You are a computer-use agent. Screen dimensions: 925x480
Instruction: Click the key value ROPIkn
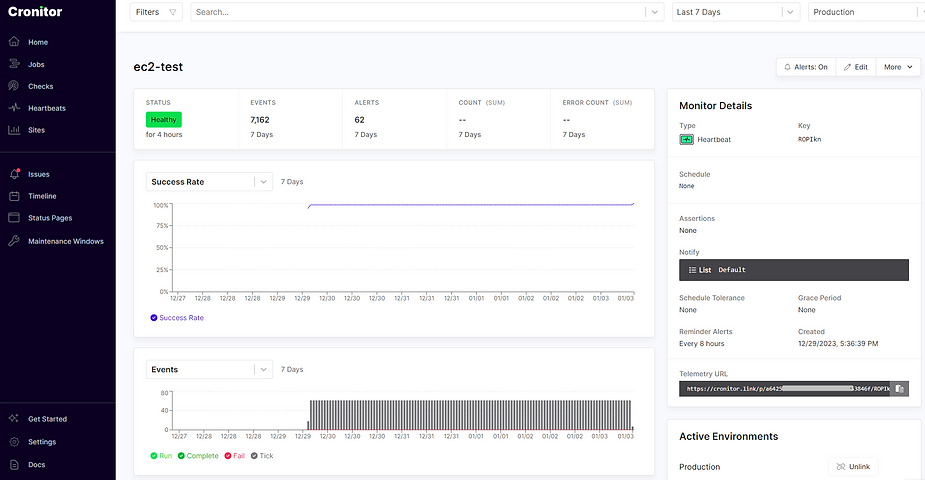(809, 140)
